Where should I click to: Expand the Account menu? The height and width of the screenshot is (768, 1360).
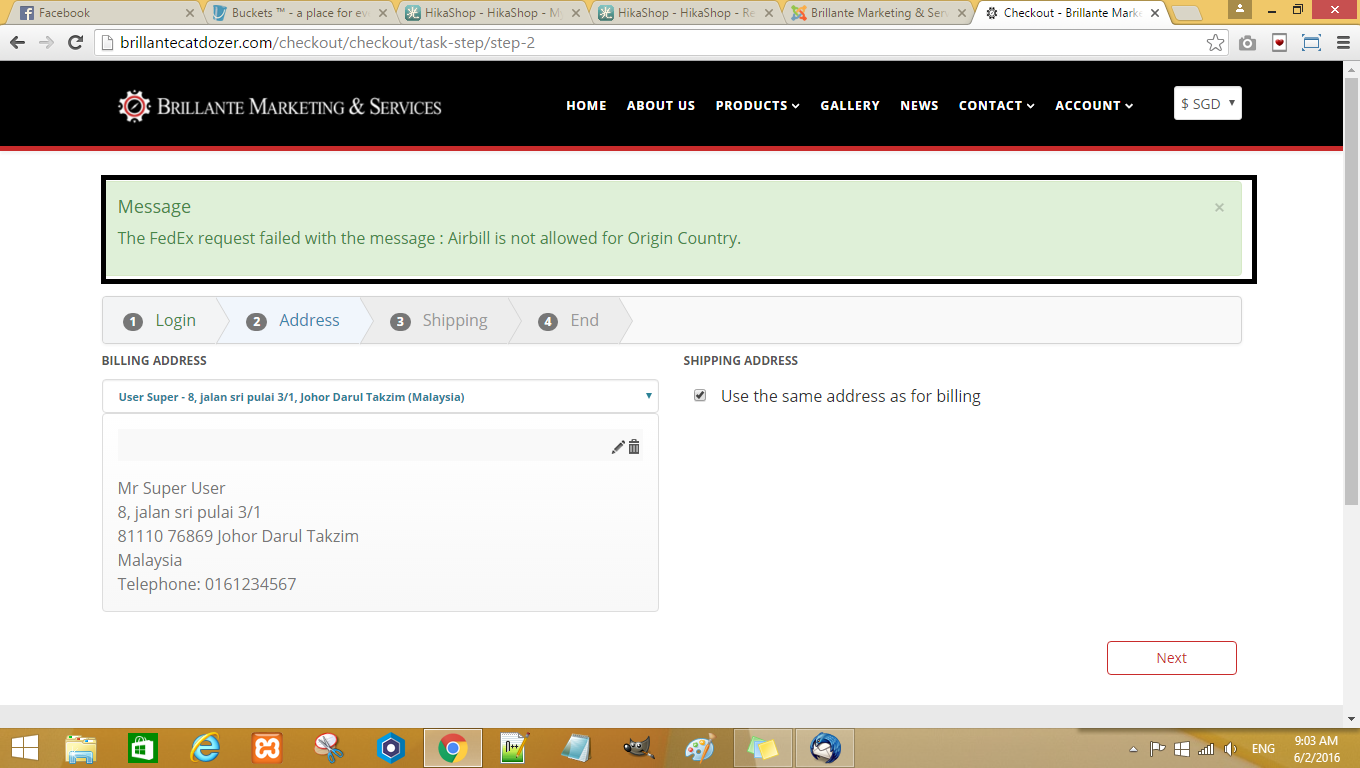click(x=1095, y=105)
